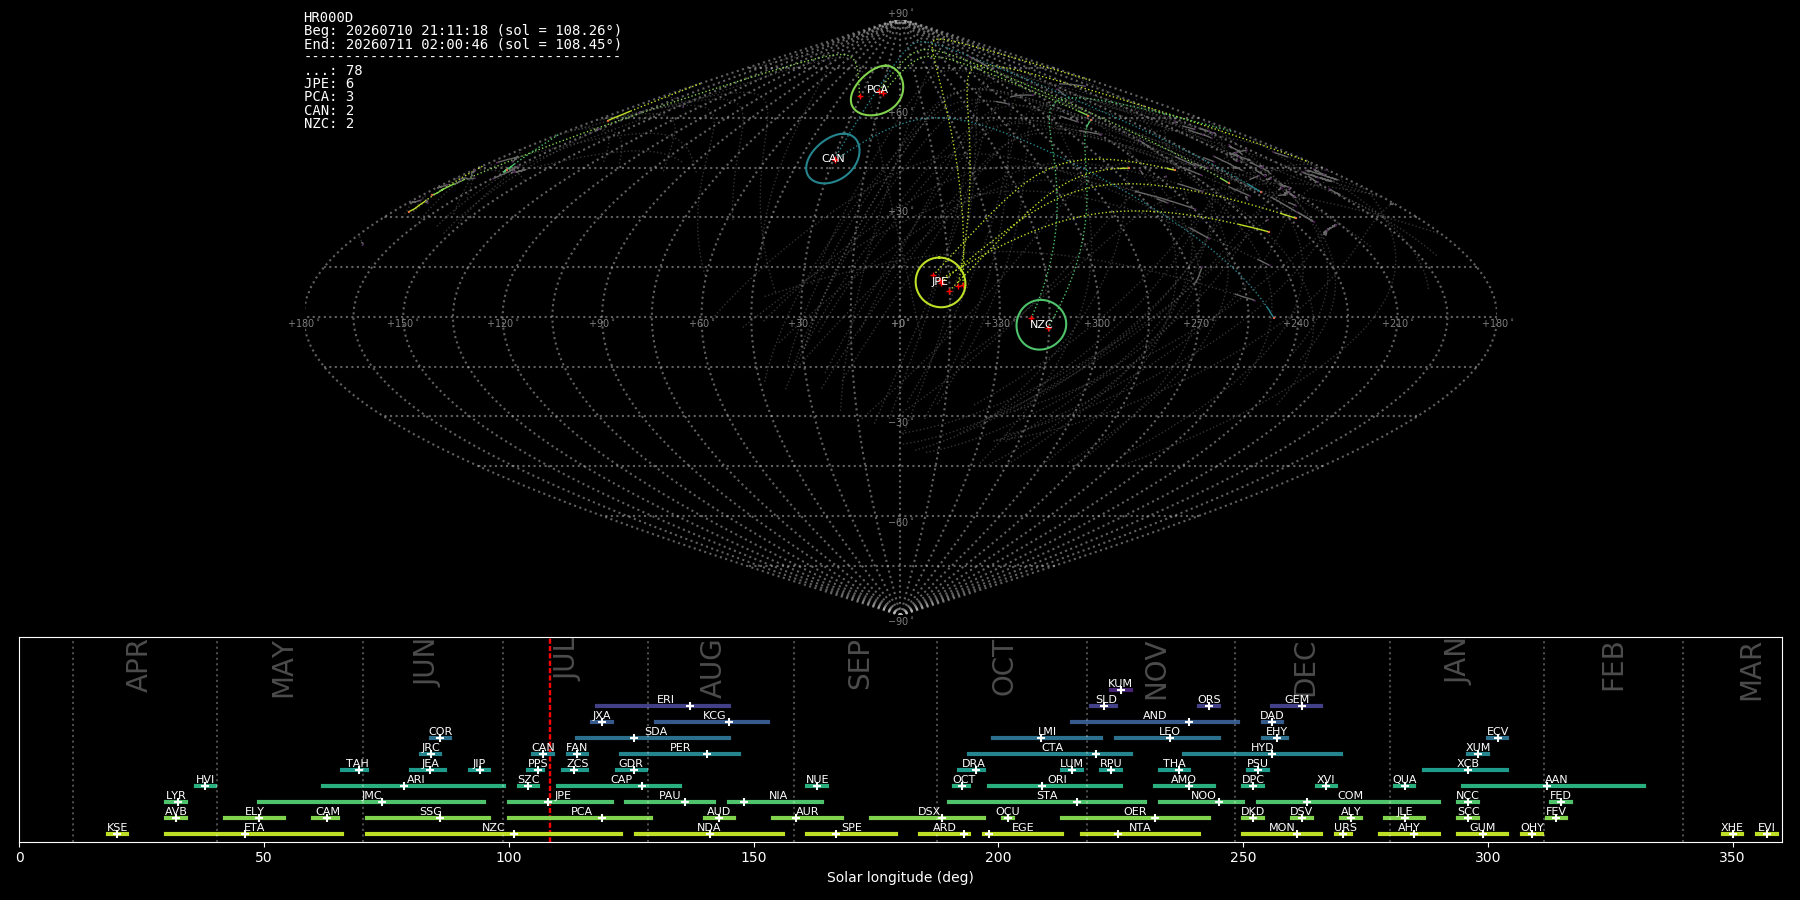The height and width of the screenshot is (900, 1800).
Task: Select the KUM shower marker
Action: [x=1120, y=690]
